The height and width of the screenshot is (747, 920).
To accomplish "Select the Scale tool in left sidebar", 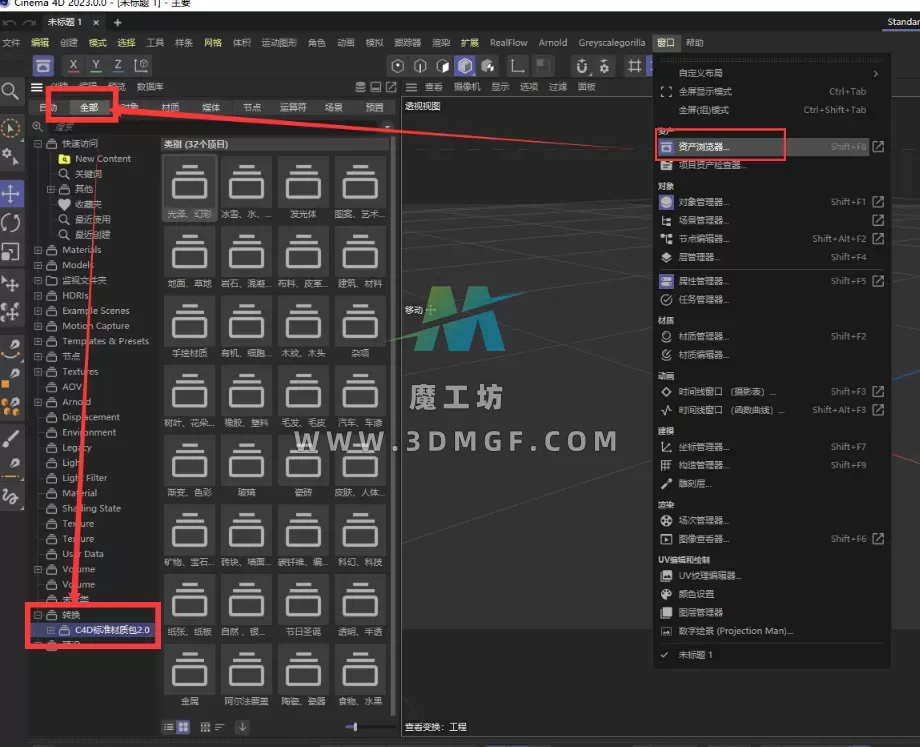I will pos(11,252).
